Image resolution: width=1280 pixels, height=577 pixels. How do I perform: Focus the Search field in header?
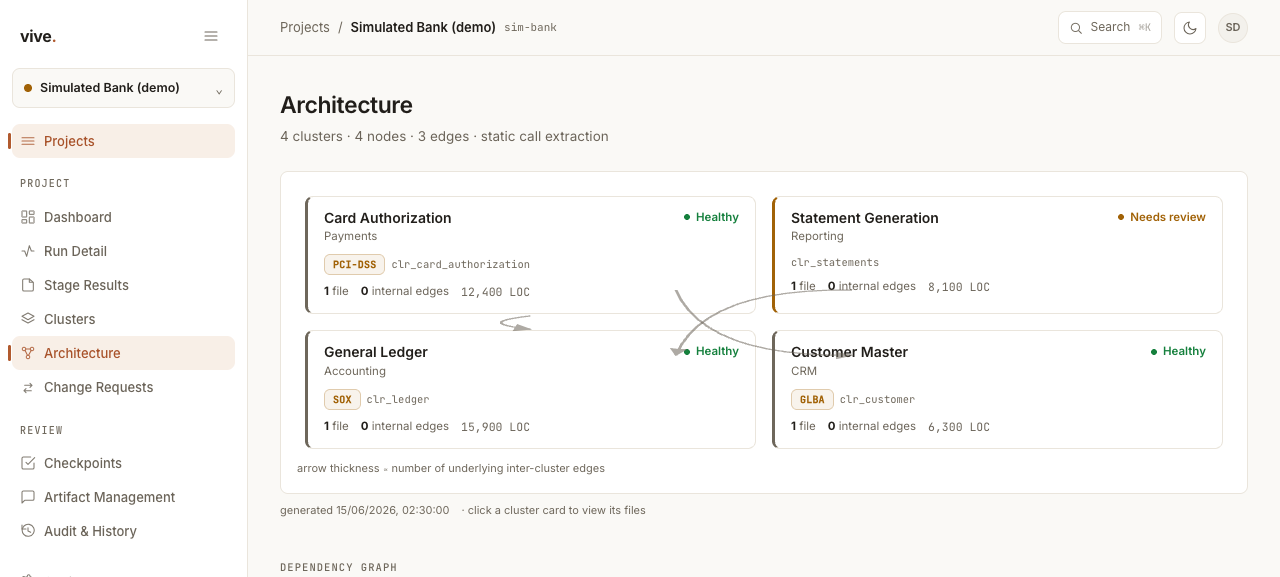(x=1110, y=28)
